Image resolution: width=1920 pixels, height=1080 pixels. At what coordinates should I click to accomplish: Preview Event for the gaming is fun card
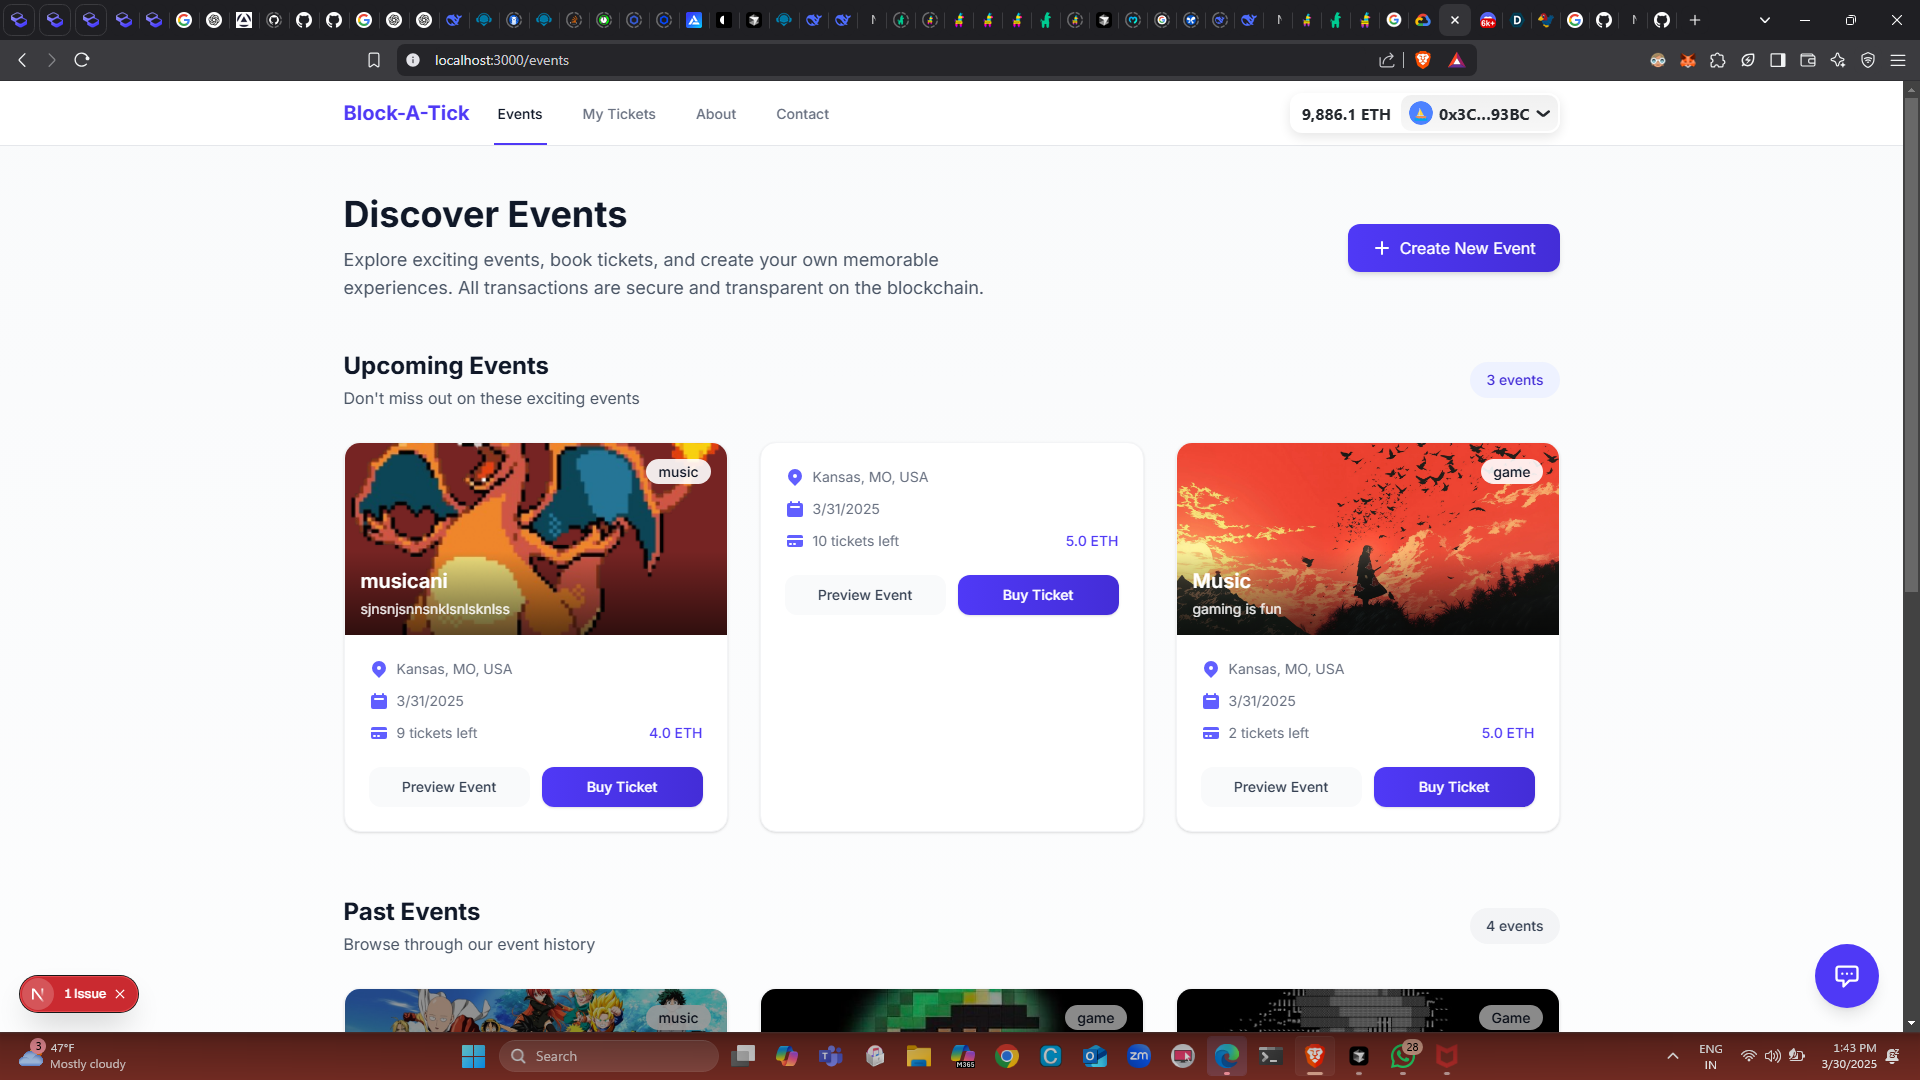[1280, 787]
